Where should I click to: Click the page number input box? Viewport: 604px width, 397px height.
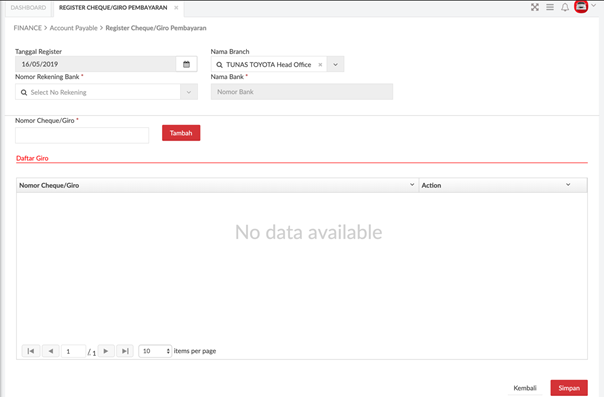click(73, 351)
